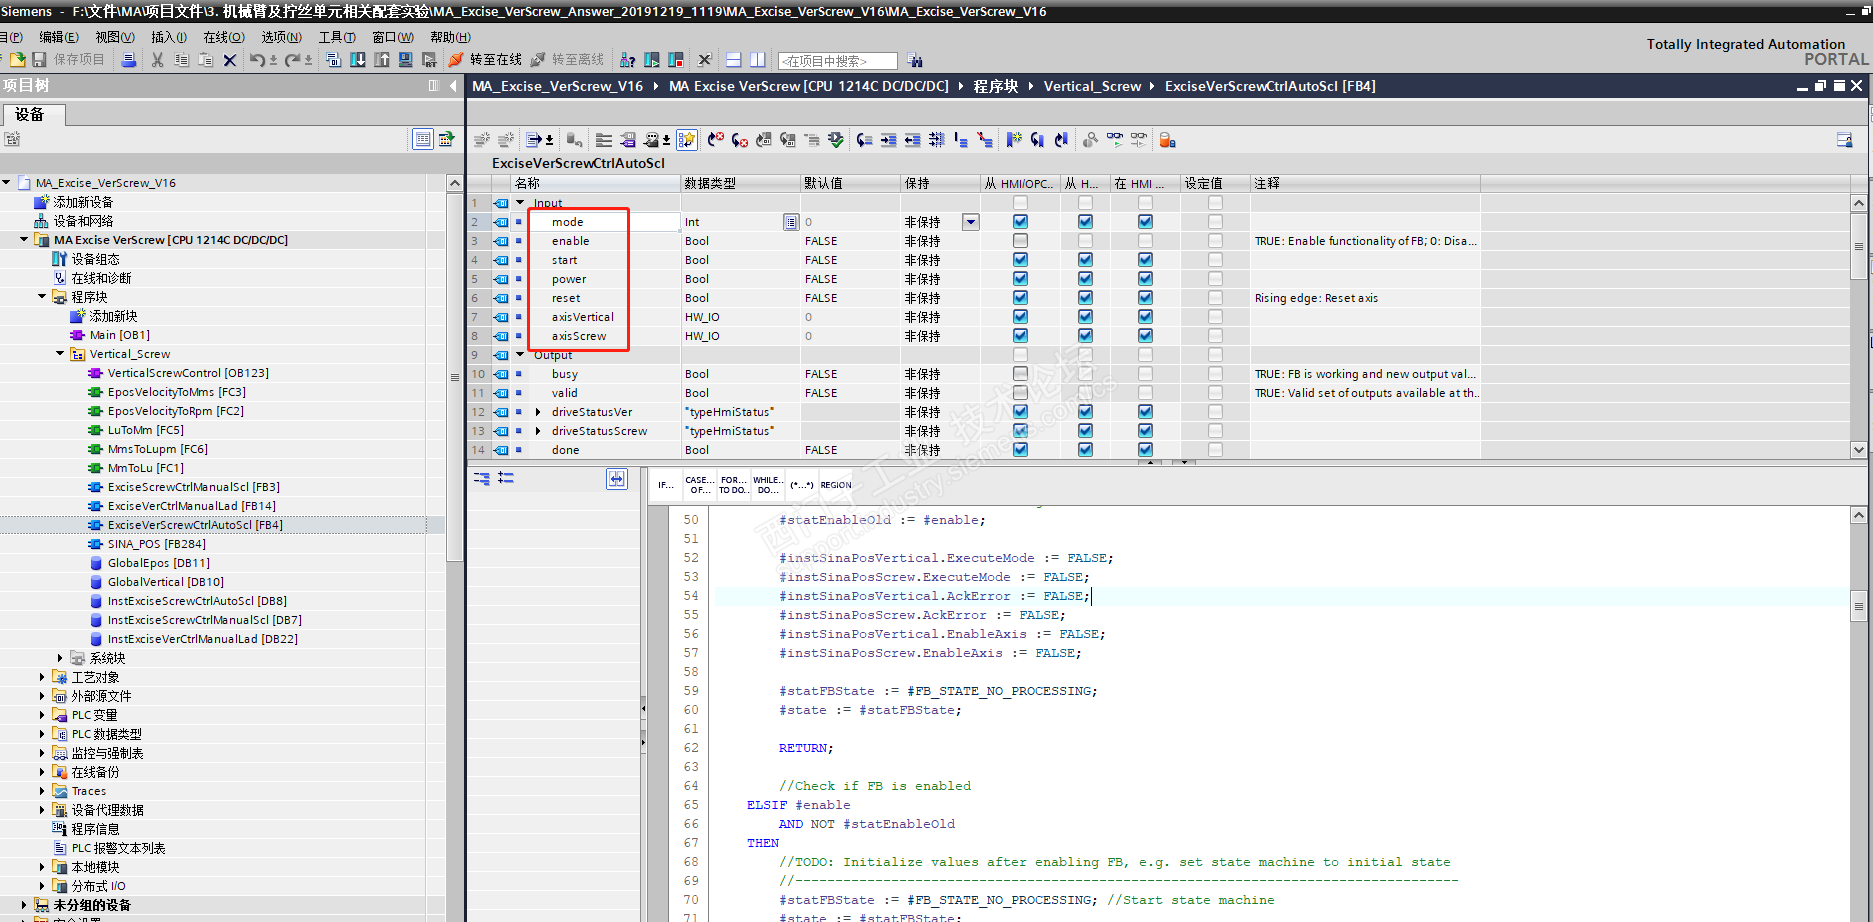Uncheck the visible-in-HMI checkbox for start row
The height and width of the screenshot is (922, 1873).
pos(1145,260)
